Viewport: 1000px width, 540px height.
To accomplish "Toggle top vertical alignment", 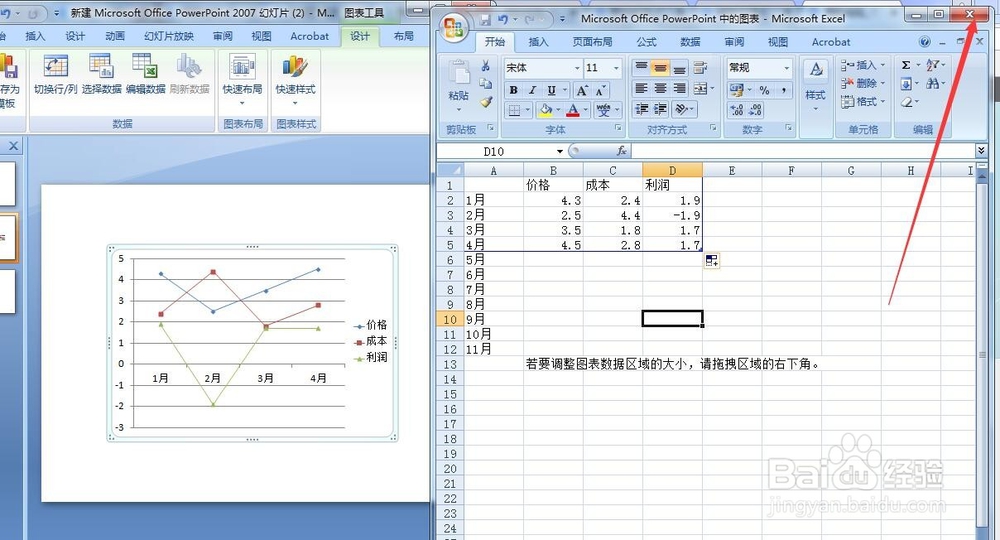I will click(642, 68).
